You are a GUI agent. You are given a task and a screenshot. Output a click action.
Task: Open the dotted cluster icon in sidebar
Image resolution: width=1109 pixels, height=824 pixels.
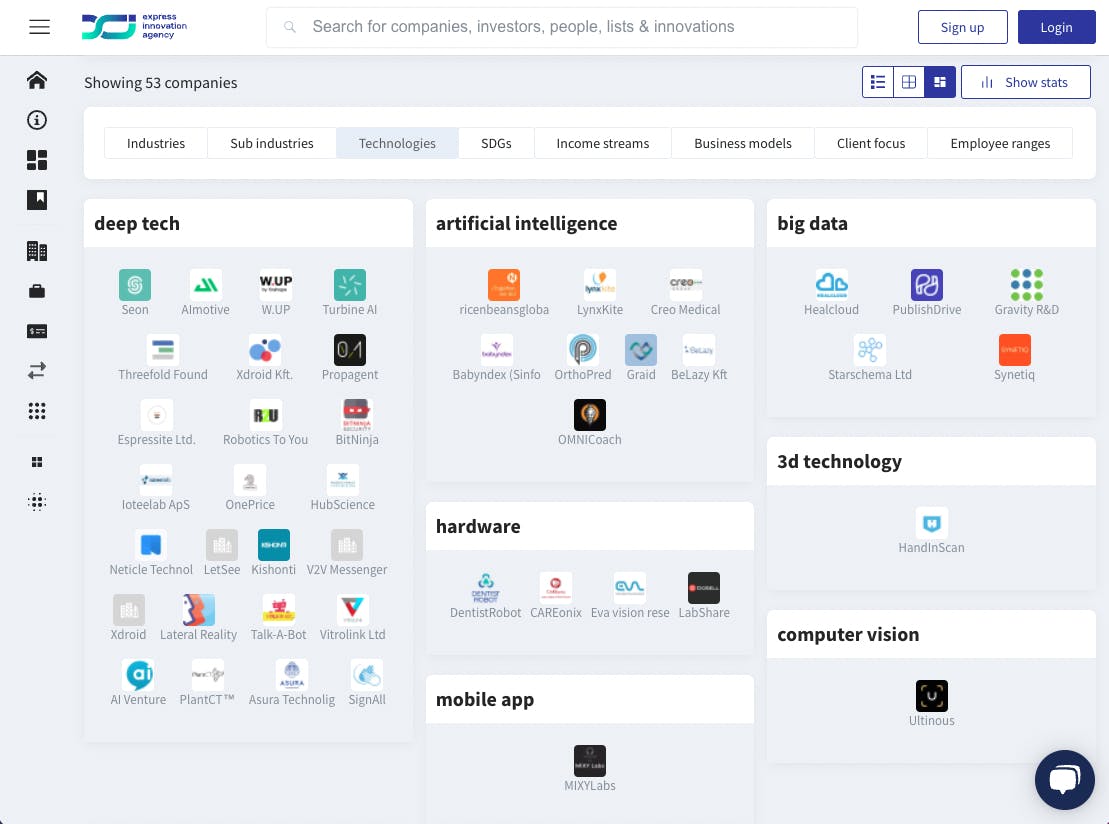point(37,502)
